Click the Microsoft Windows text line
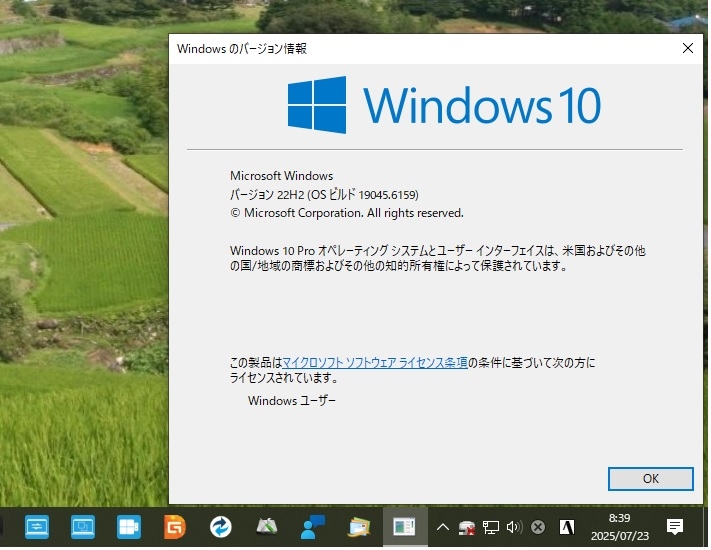This screenshot has height=550, width=711. coord(282,175)
